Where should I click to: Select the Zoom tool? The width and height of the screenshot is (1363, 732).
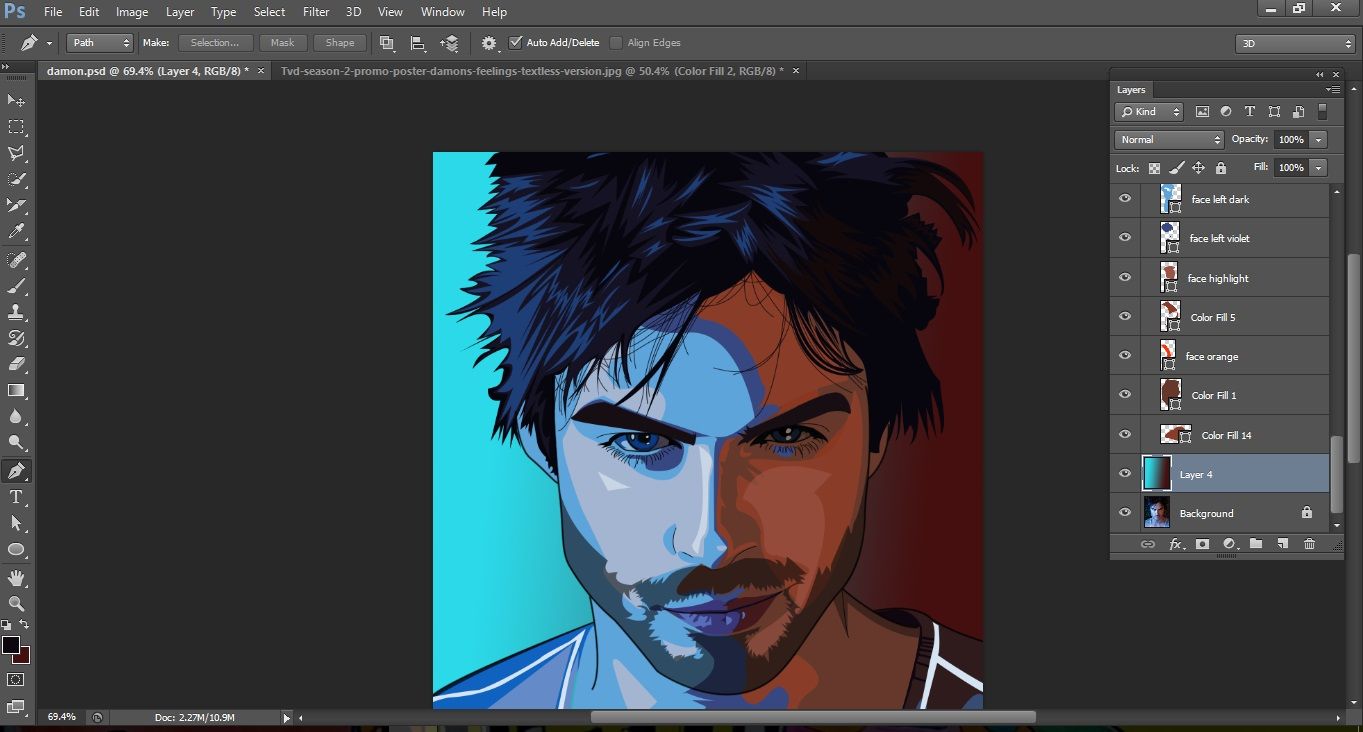click(x=16, y=603)
